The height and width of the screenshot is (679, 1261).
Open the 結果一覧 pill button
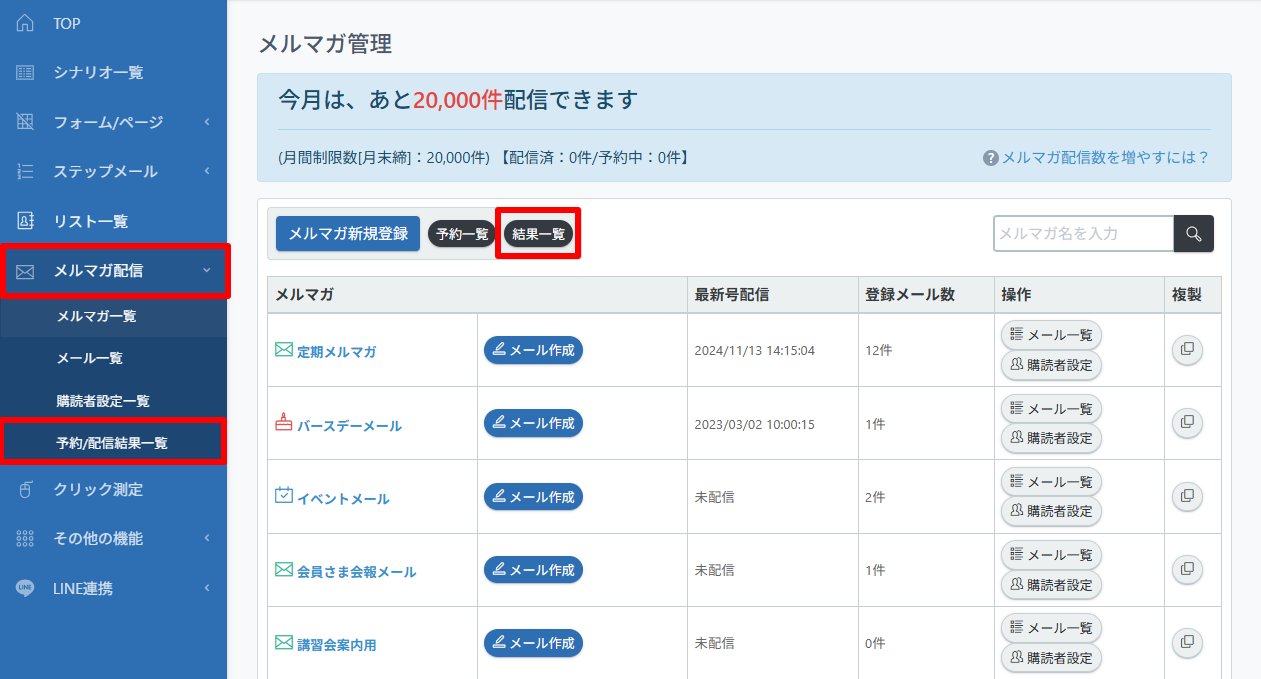coord(538,234)
